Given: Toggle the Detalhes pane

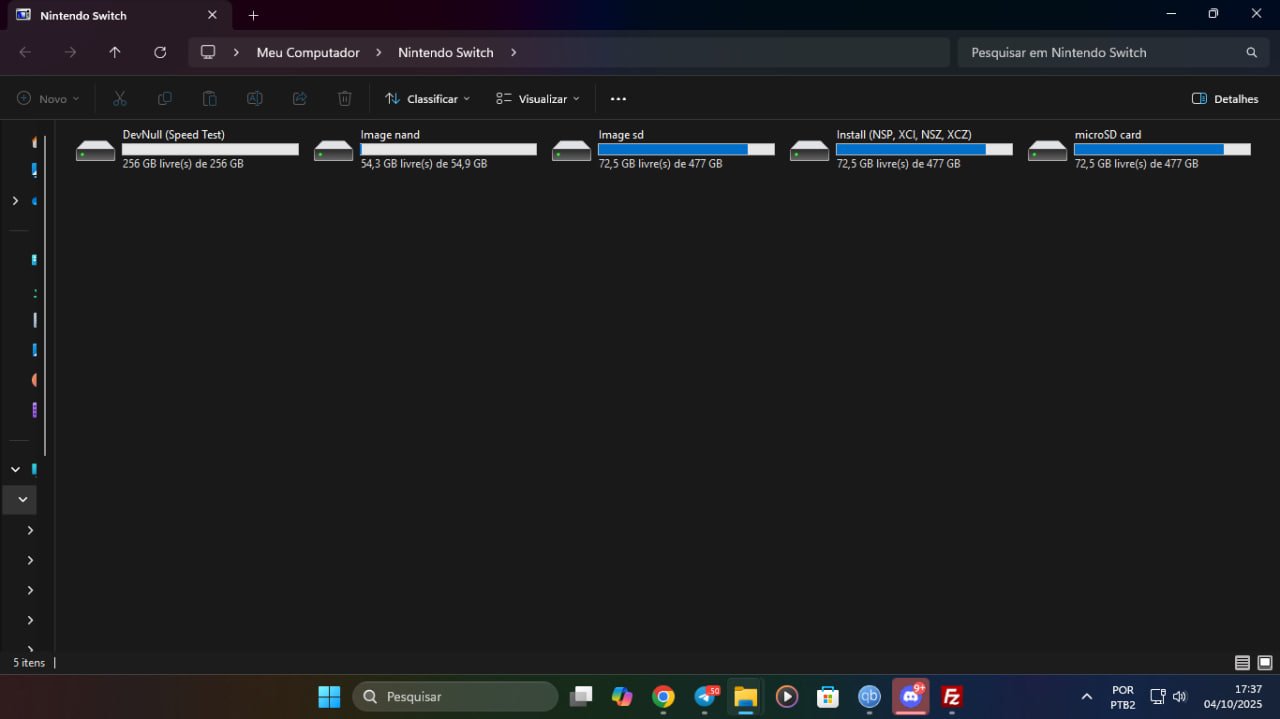Looking at the screenshot, I should (x=1225, y=99).
